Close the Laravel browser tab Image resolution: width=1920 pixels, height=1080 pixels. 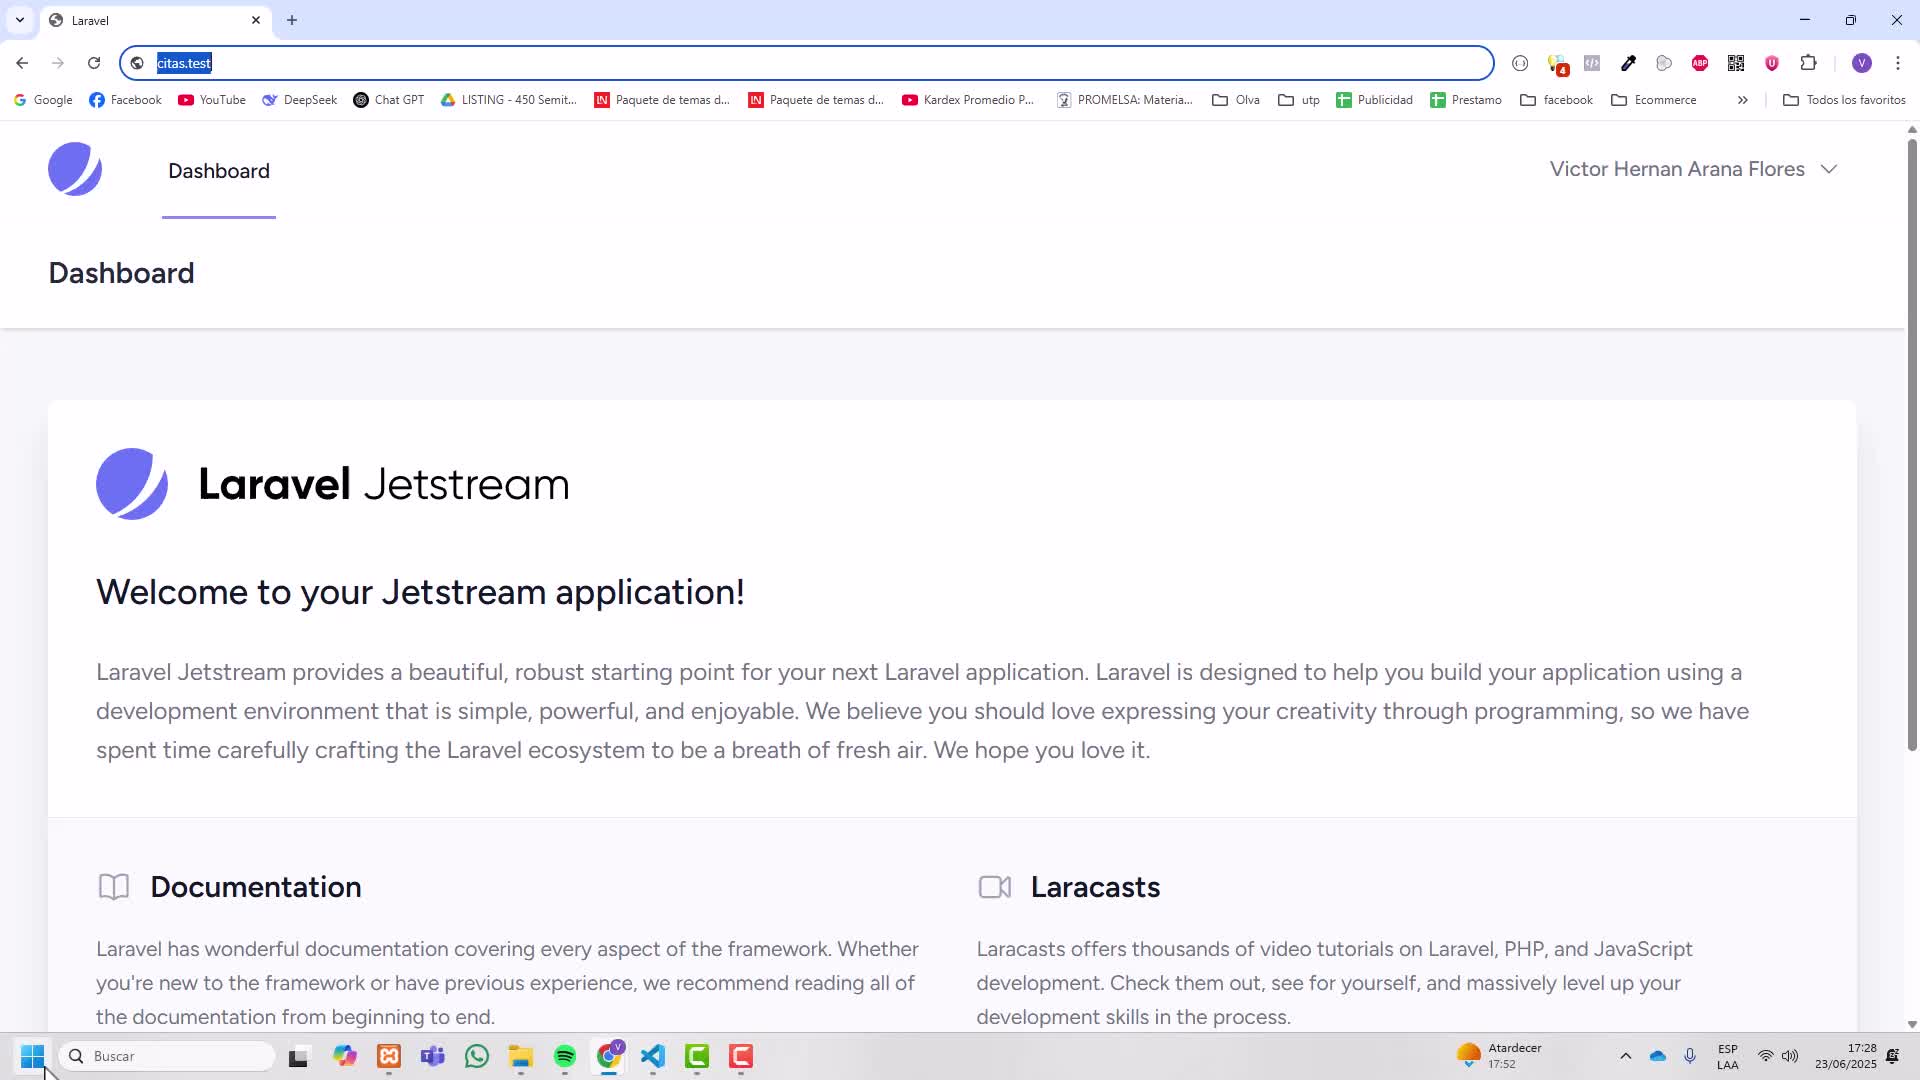tap(256, 20)
